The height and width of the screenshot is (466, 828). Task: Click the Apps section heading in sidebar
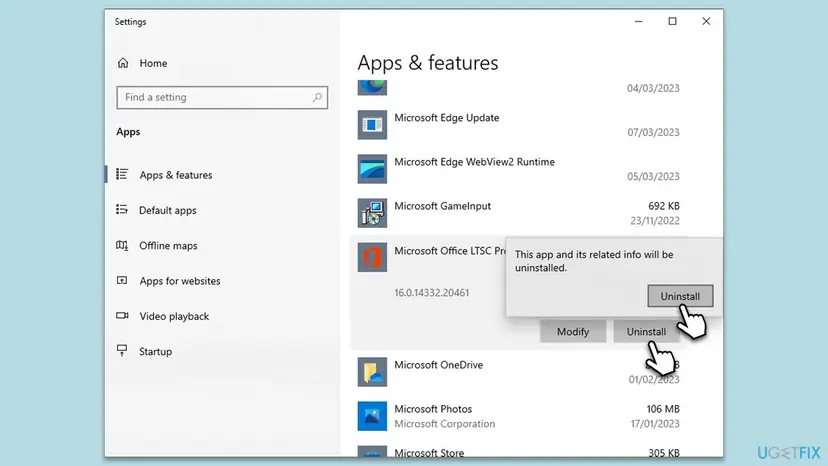[x=128, y=132]
